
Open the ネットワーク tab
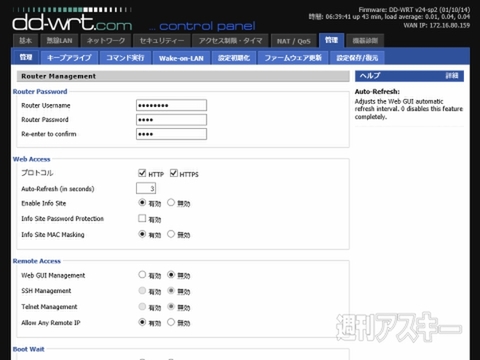point(106,41)
